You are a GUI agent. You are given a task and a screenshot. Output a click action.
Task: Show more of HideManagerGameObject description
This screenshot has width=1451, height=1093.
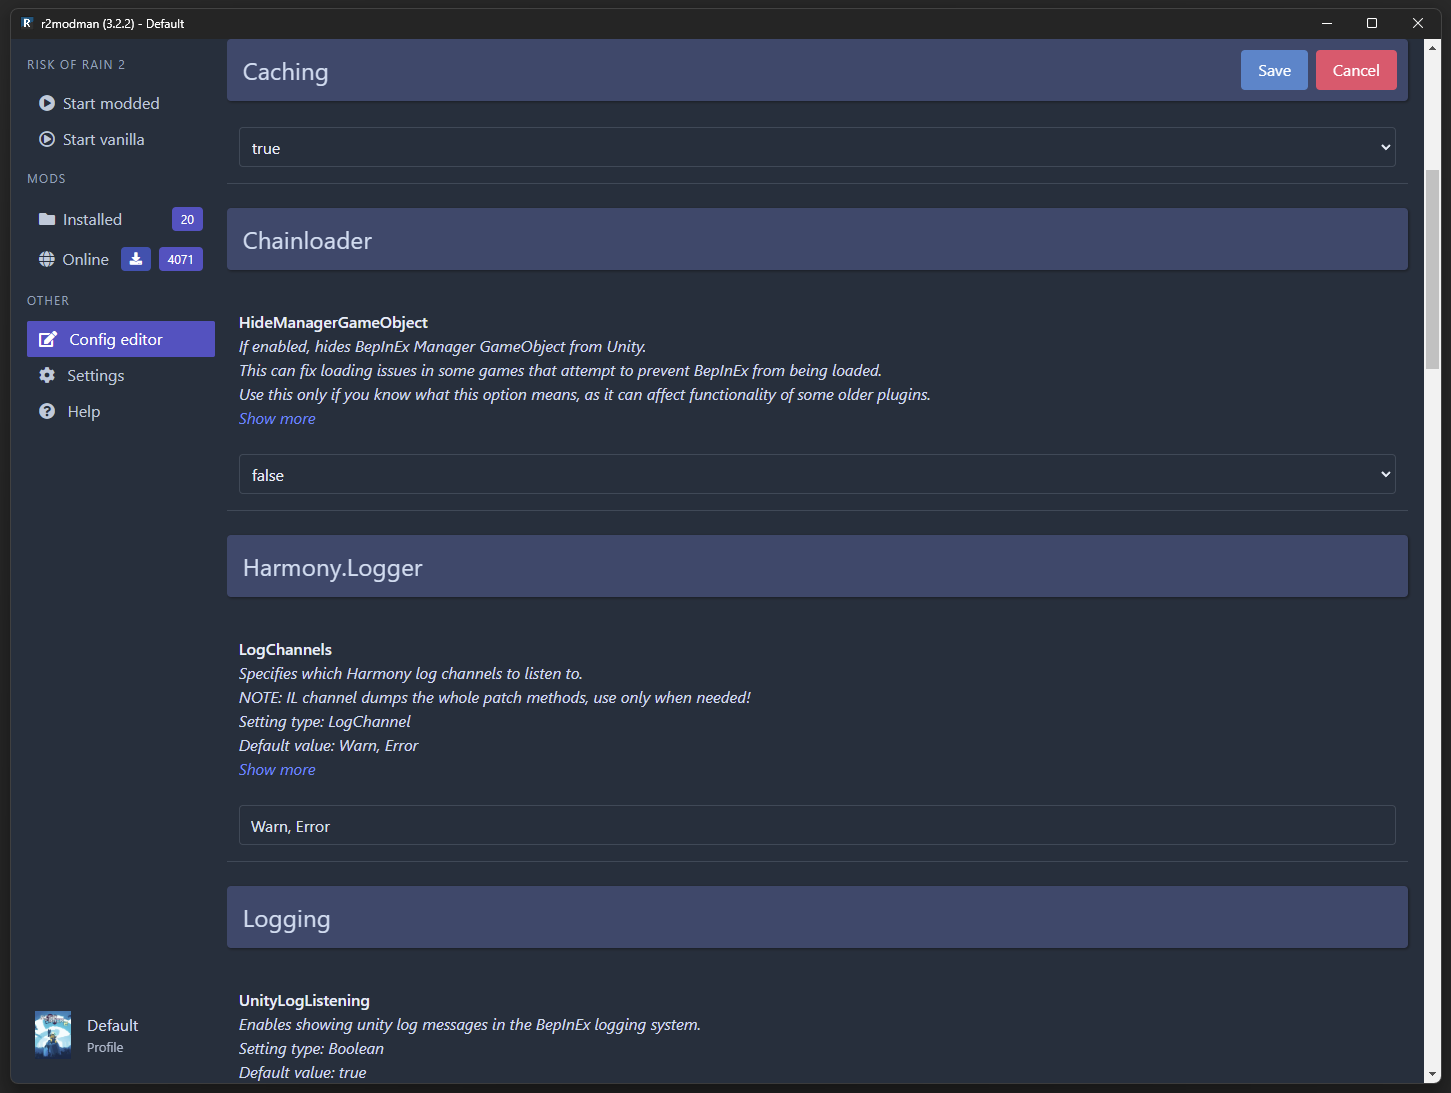(277, 419)
